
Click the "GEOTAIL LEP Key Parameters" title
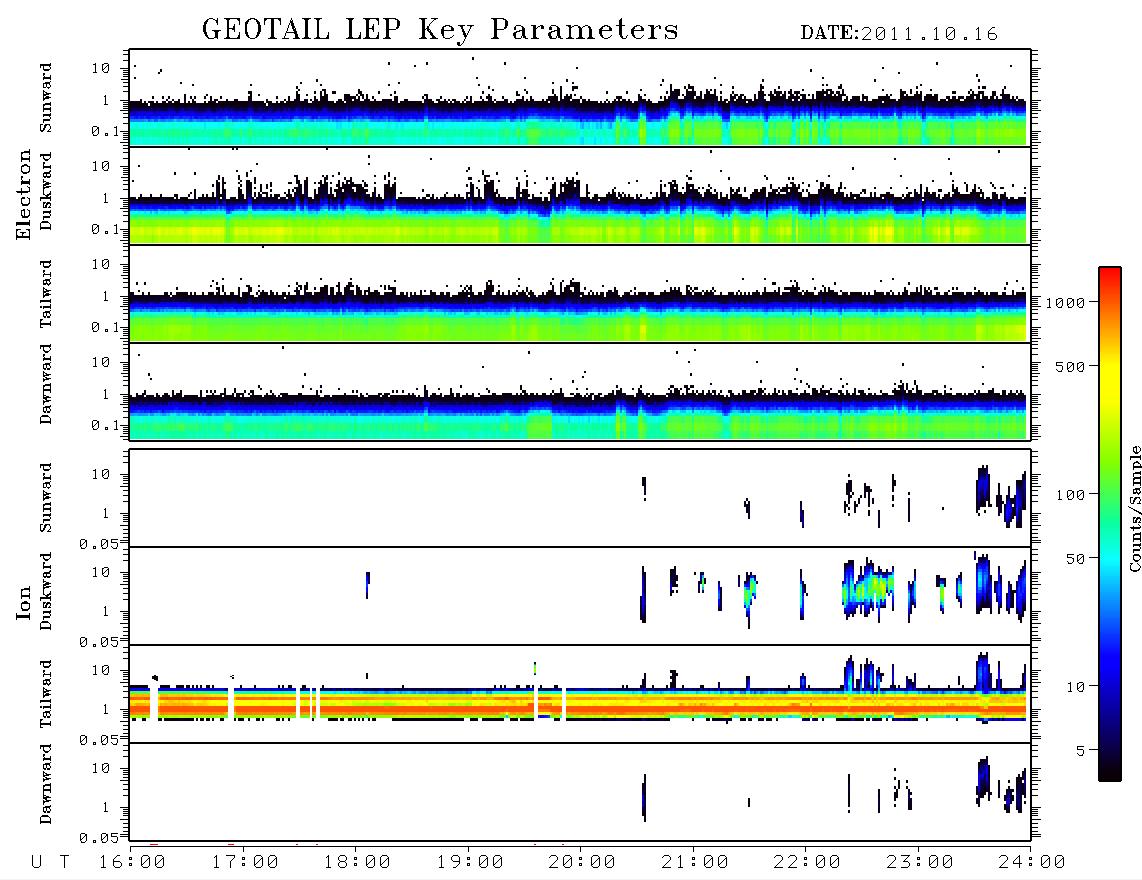(440, 30)
